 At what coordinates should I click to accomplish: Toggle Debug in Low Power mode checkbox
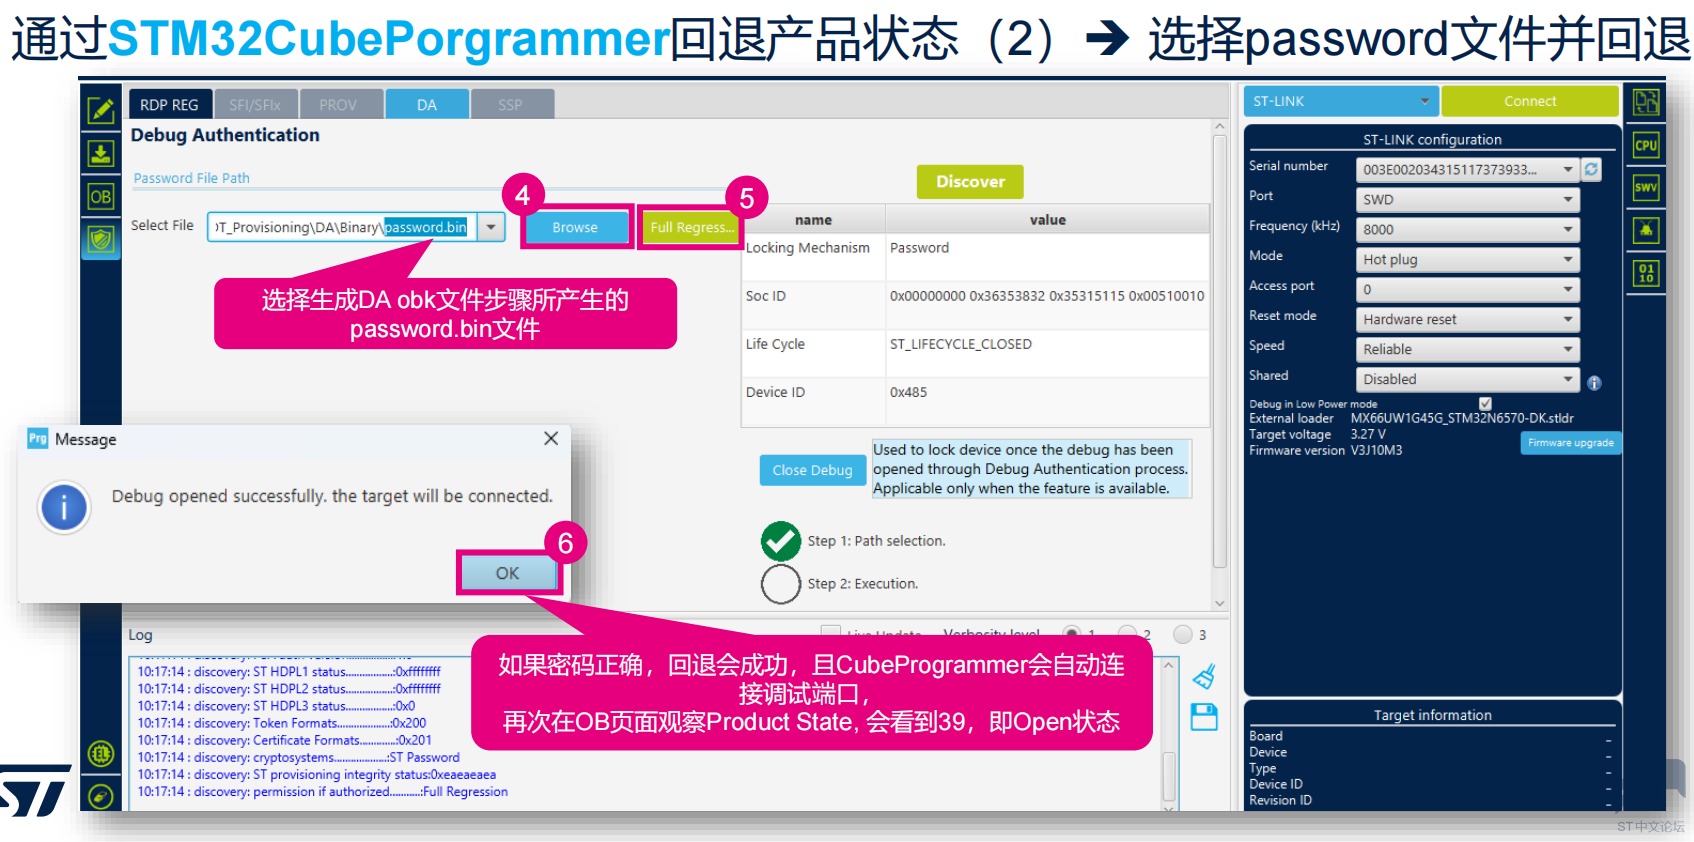(x=1485, y=404)
